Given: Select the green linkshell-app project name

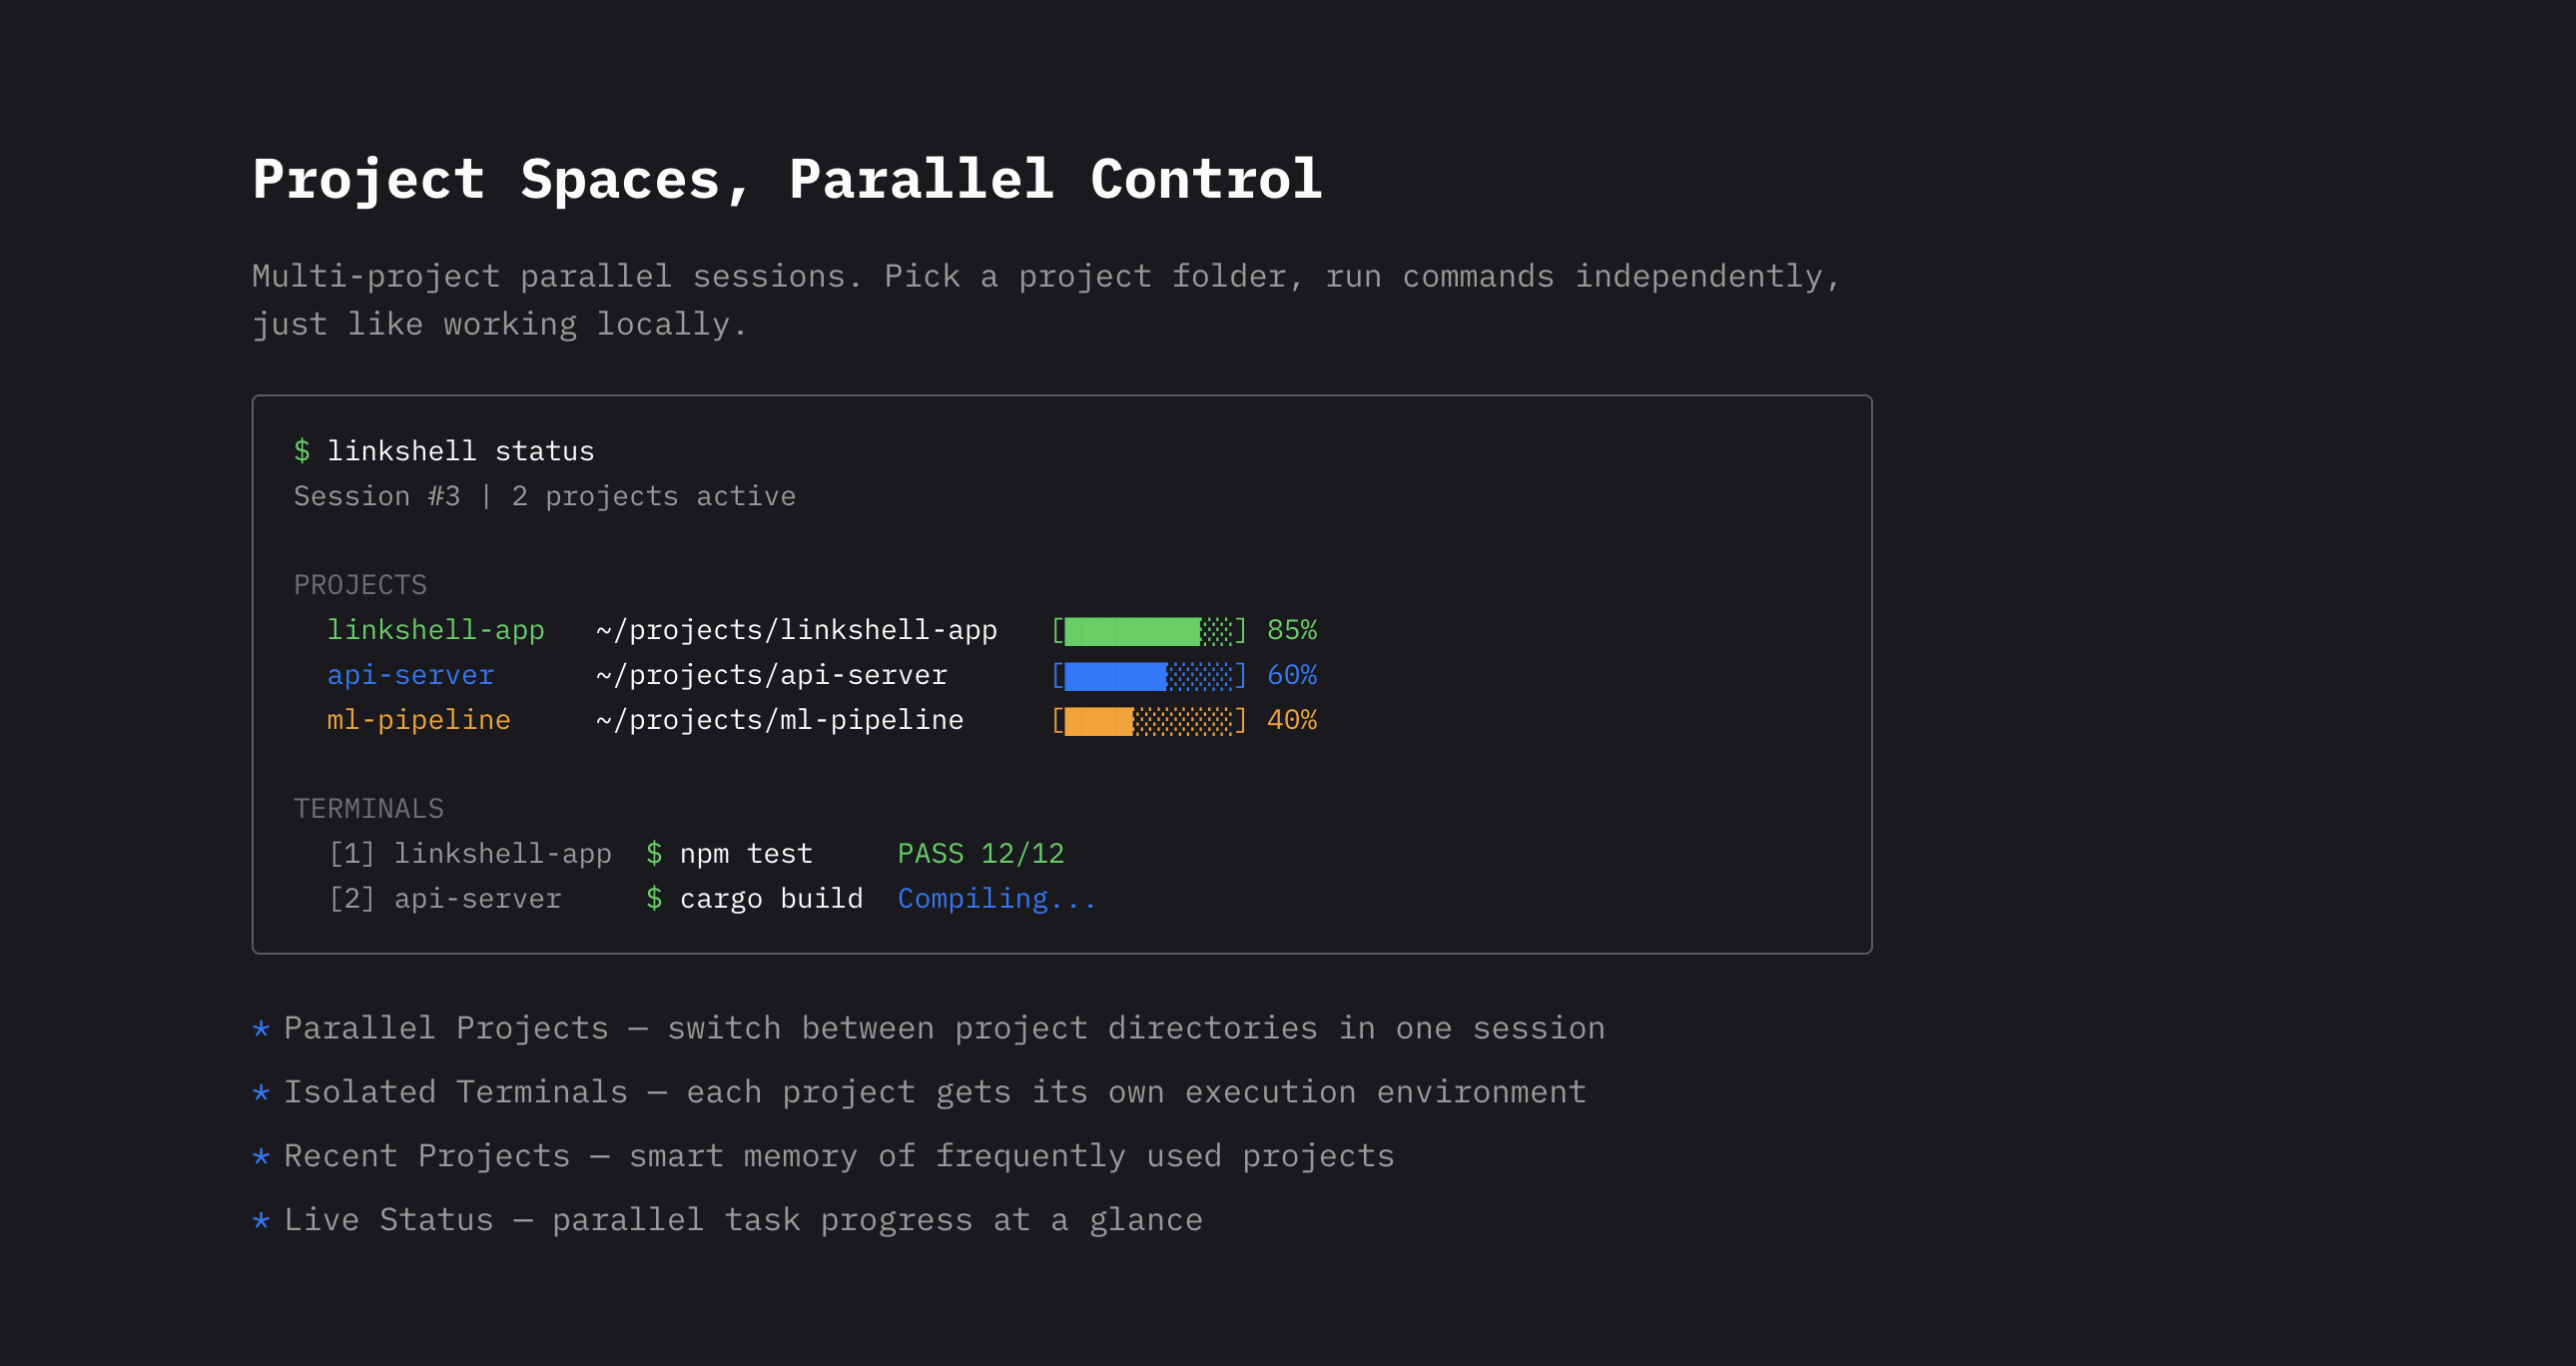Looking at the screenshot, I should coord(435,630).
